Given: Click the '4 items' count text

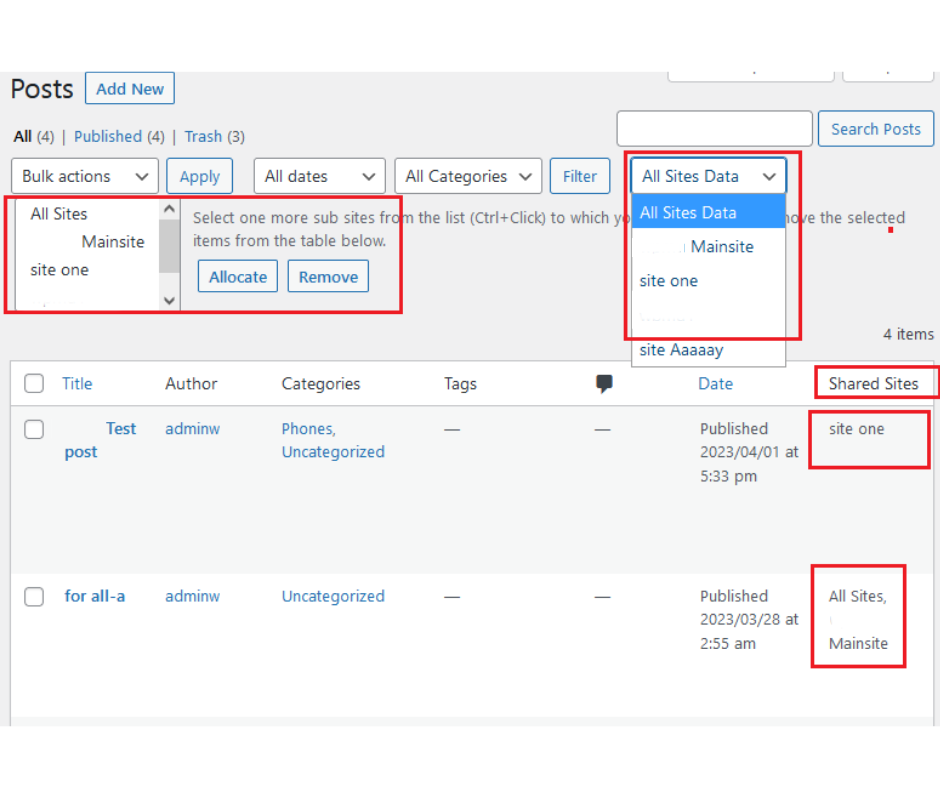Looking at the screenshot, I should point(908,334).
